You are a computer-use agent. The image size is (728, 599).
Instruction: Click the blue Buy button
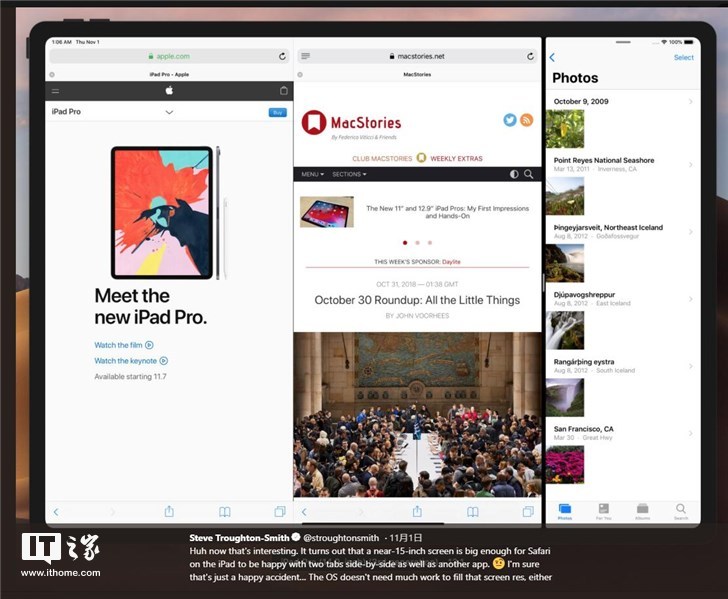pos(278,112)
